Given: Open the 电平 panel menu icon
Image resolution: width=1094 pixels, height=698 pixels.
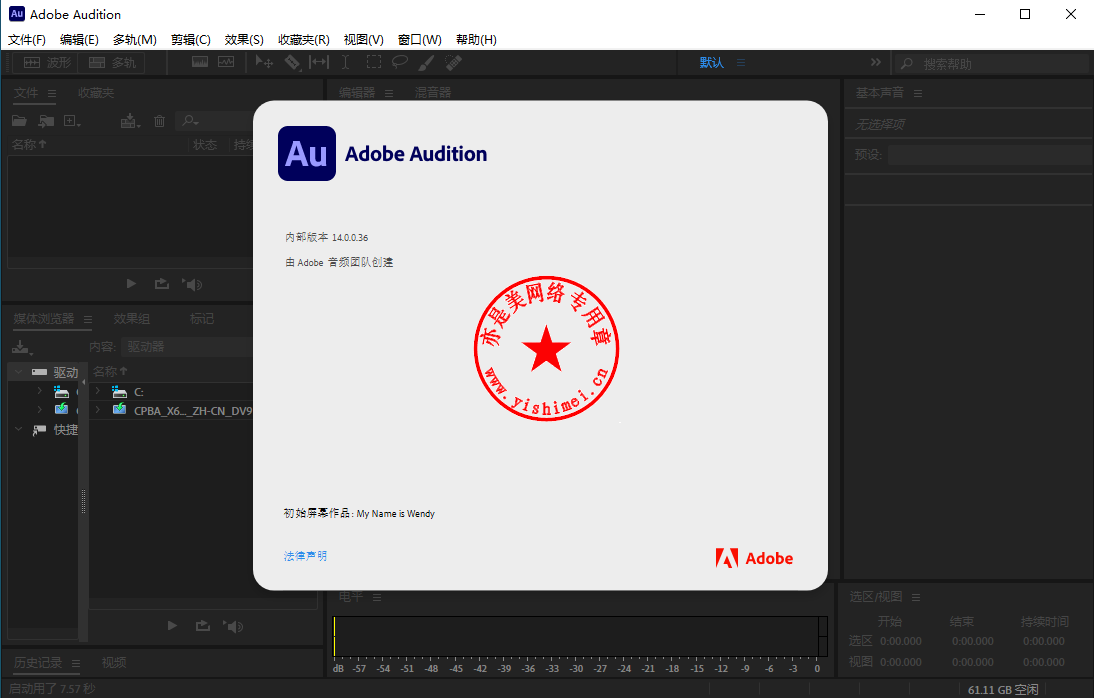Looking at the screenshot, I should click(377, 597).
